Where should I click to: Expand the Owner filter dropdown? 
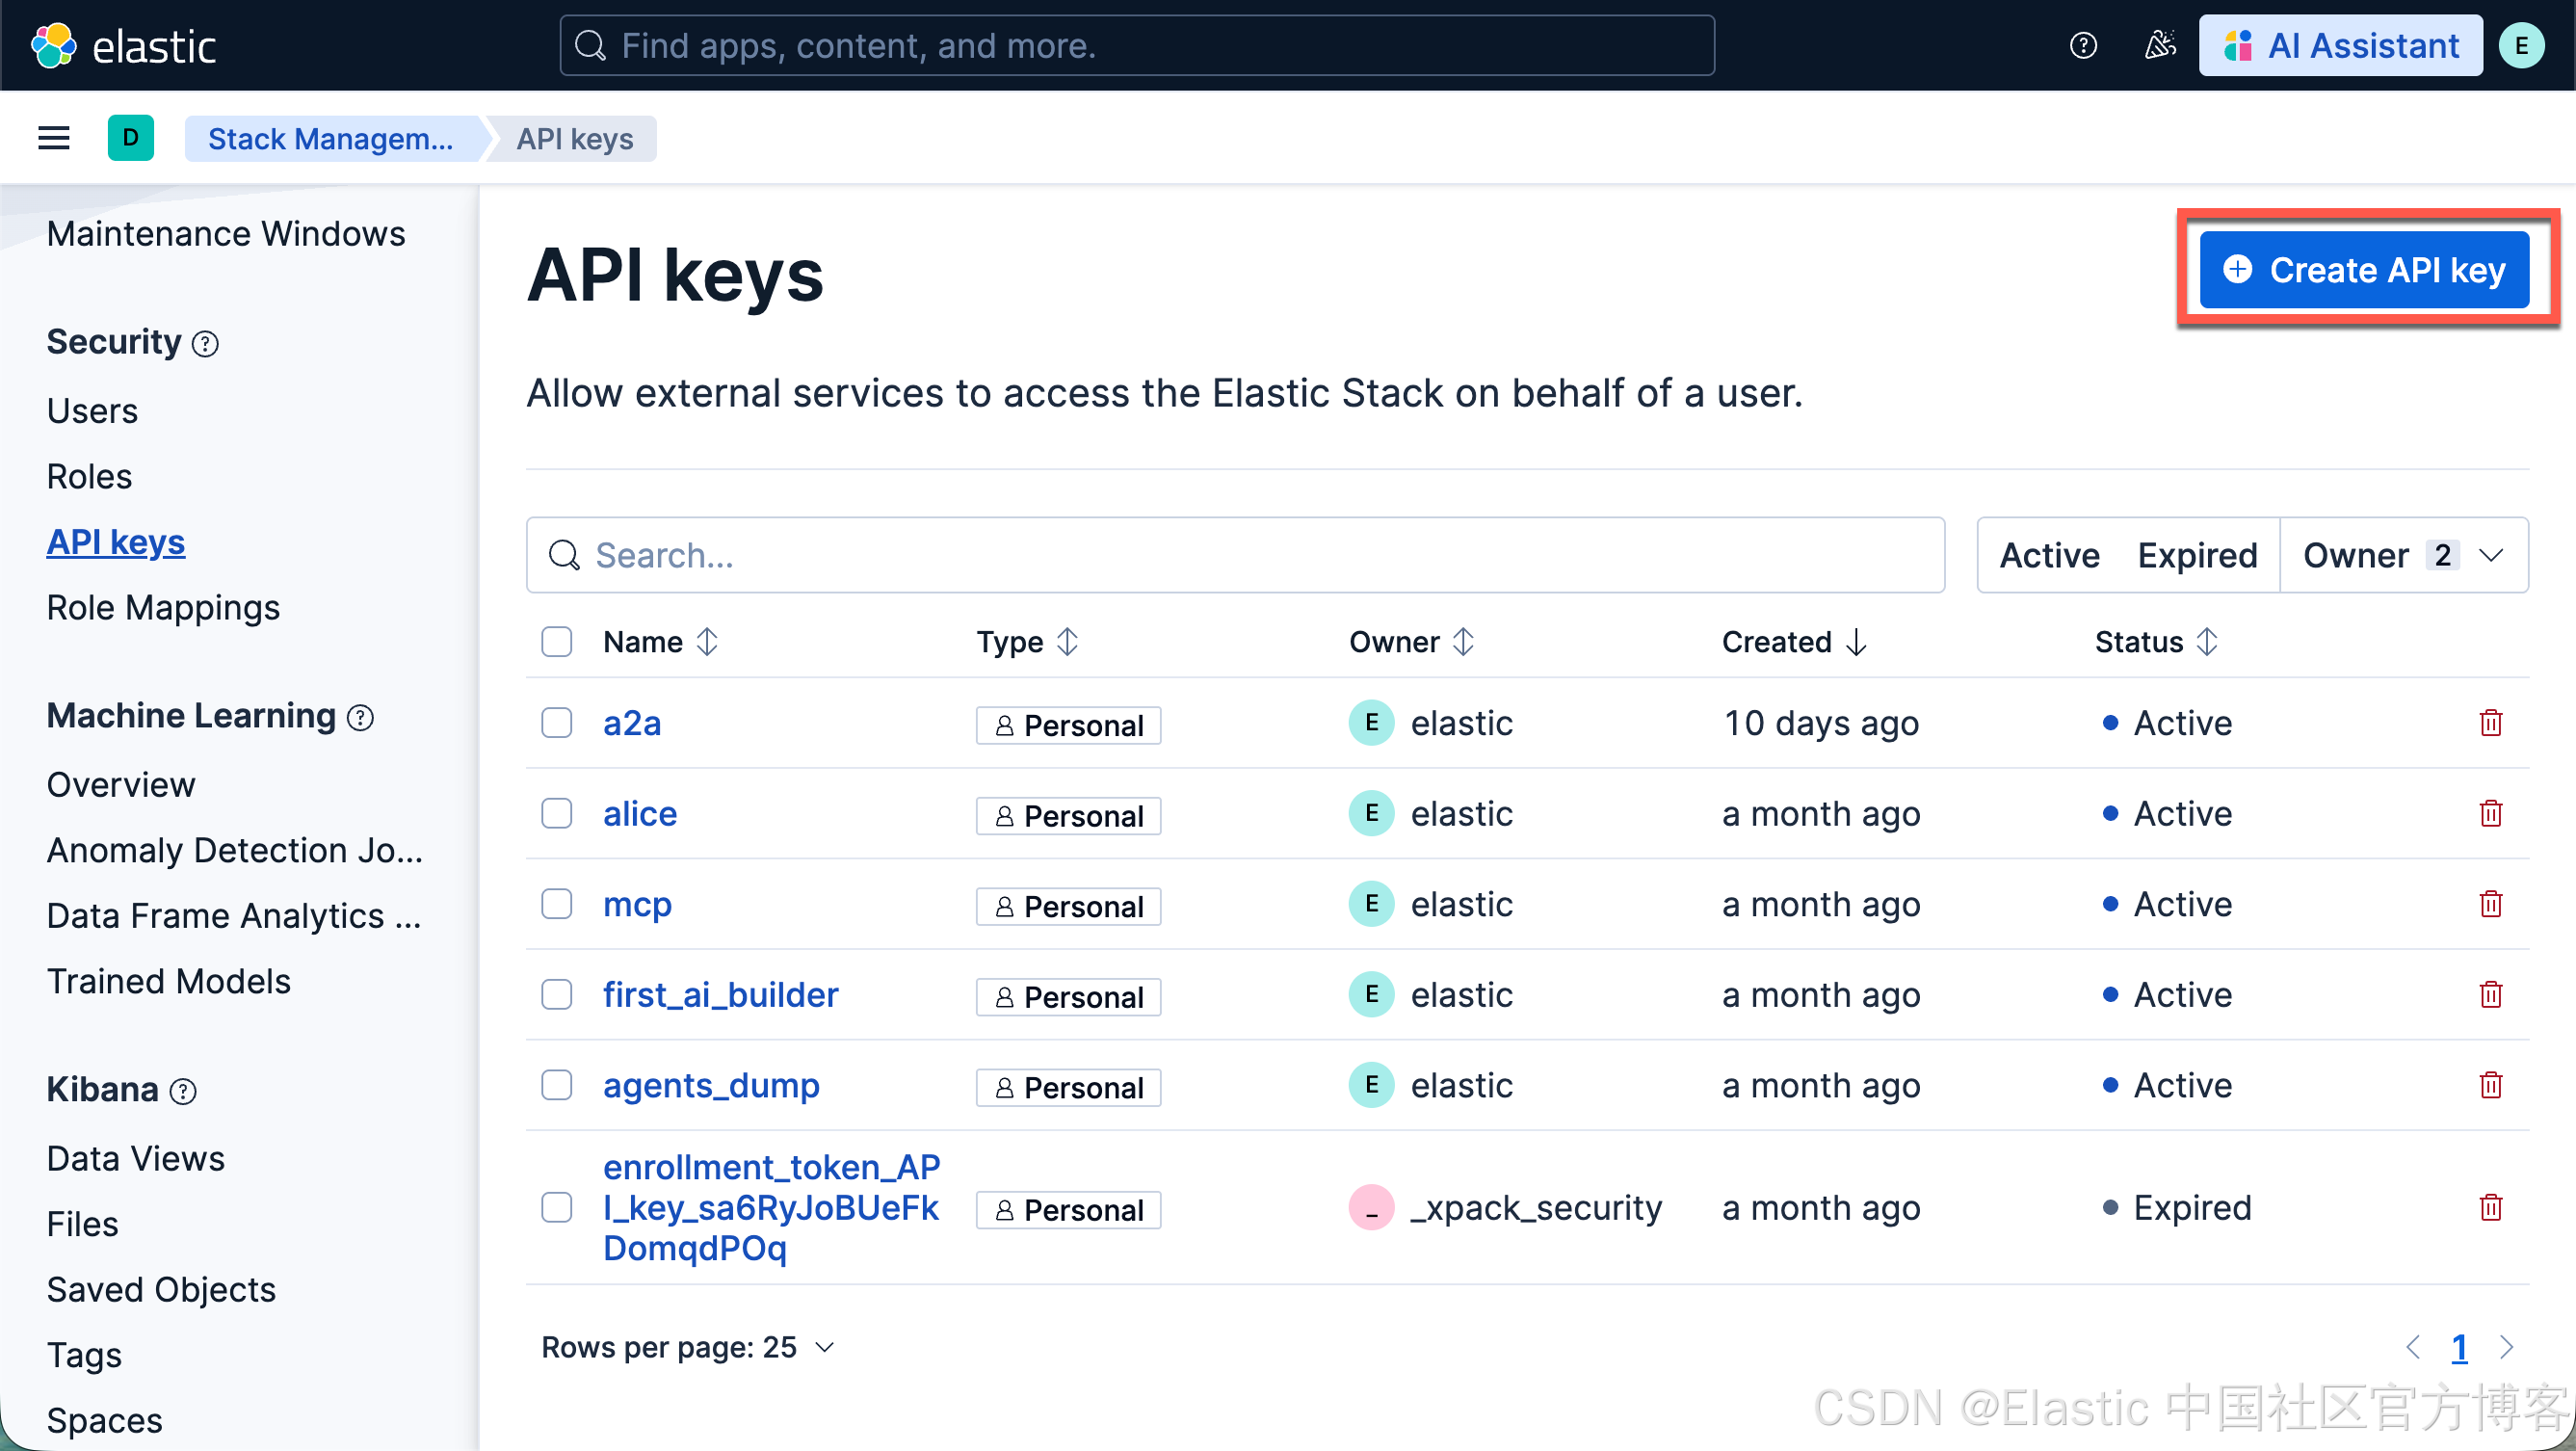(2402, 555)
